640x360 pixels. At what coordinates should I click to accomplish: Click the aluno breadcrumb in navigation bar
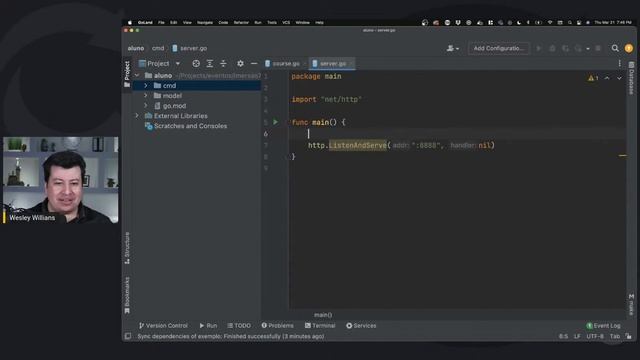click(136, 48)
